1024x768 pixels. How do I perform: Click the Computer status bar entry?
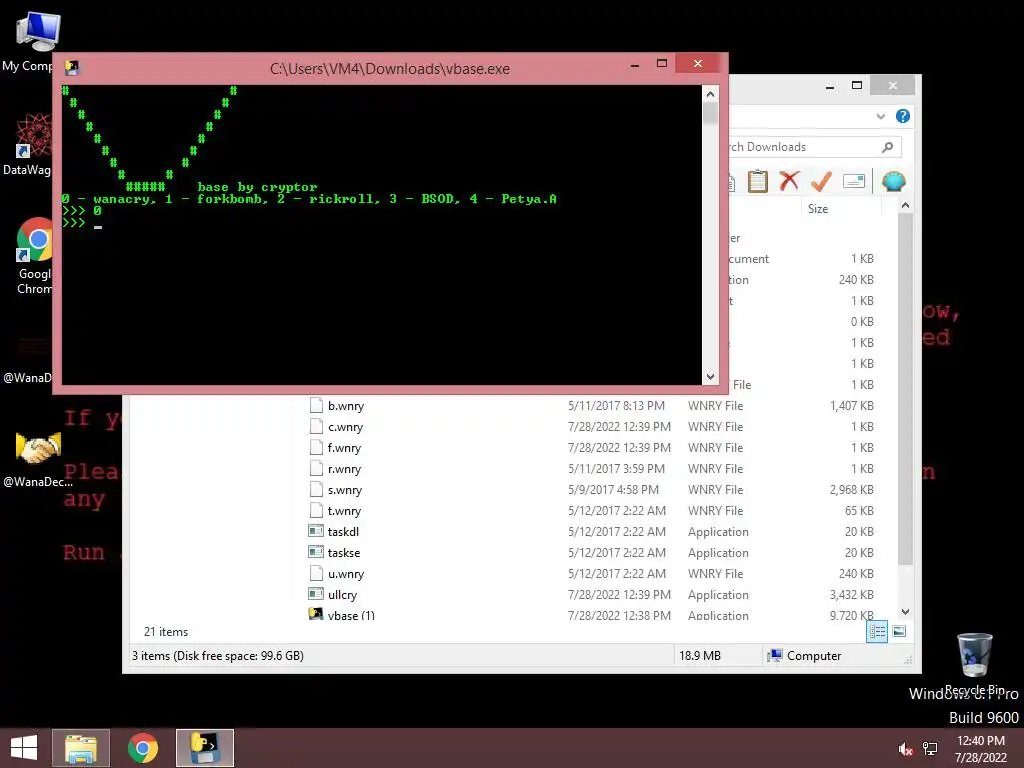click(x=805, y=655)
